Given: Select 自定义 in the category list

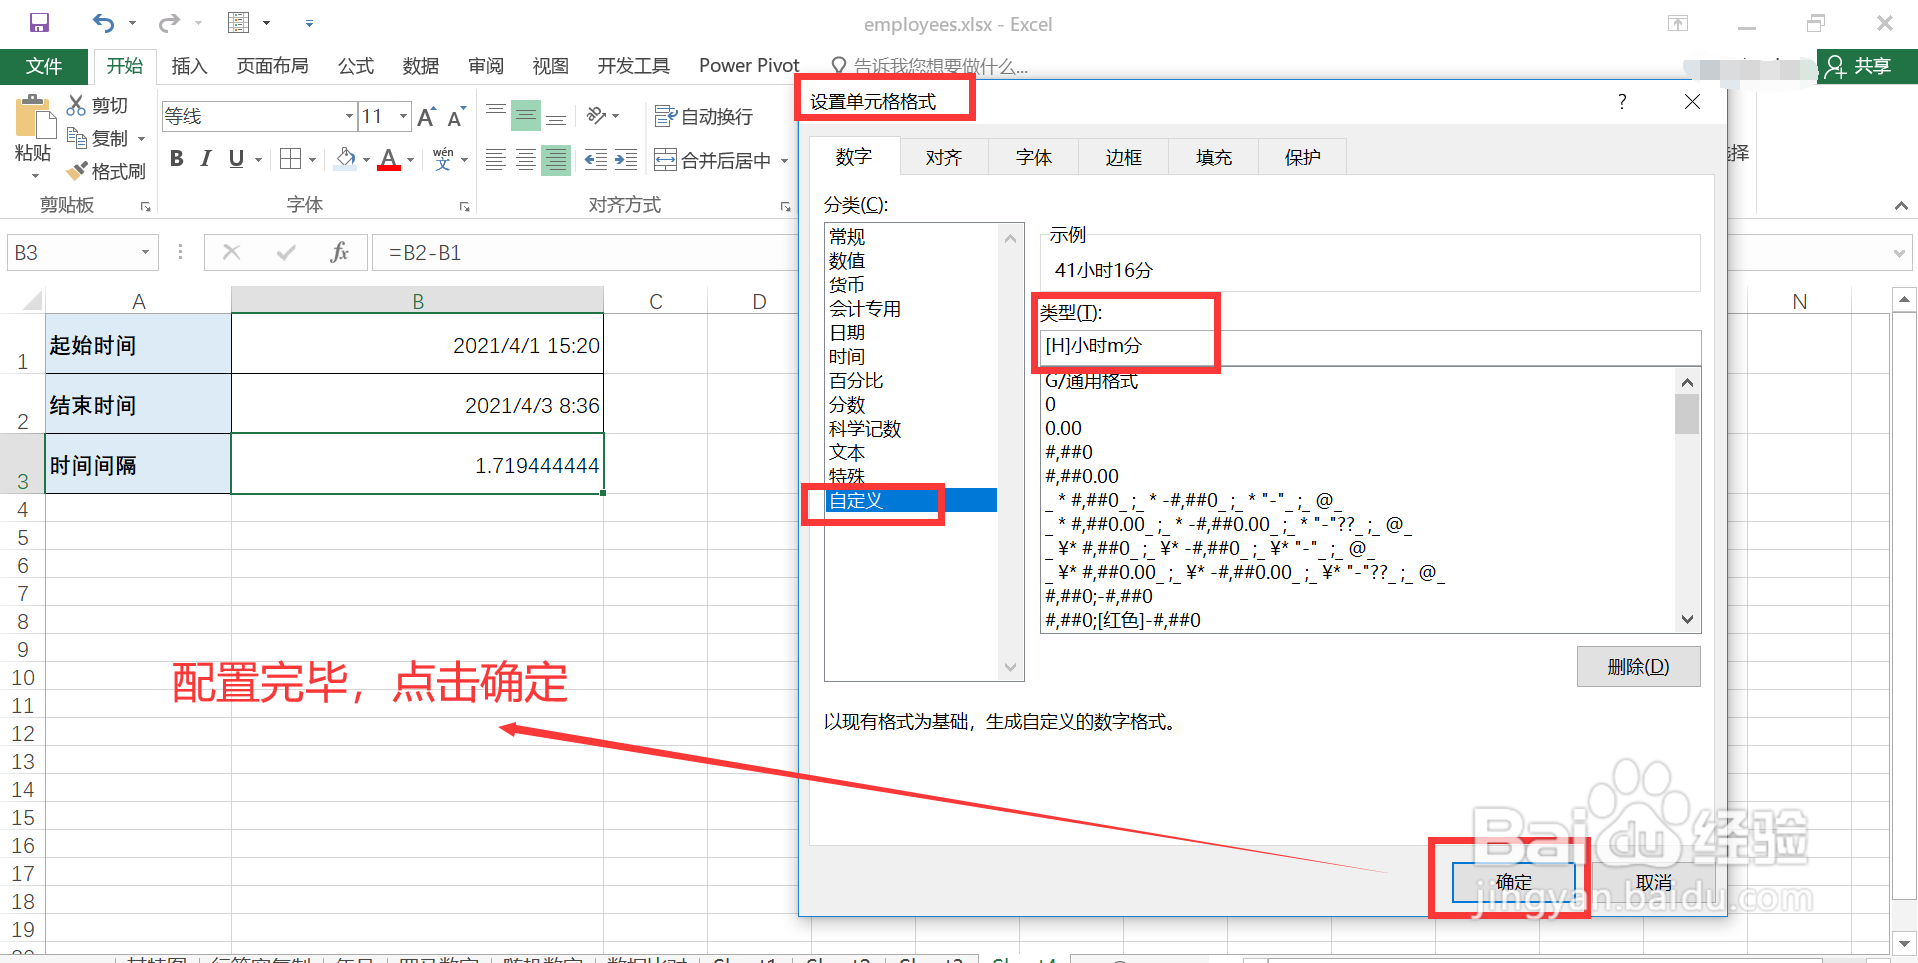Looking at the screenshot, I should tap(855, 500).
